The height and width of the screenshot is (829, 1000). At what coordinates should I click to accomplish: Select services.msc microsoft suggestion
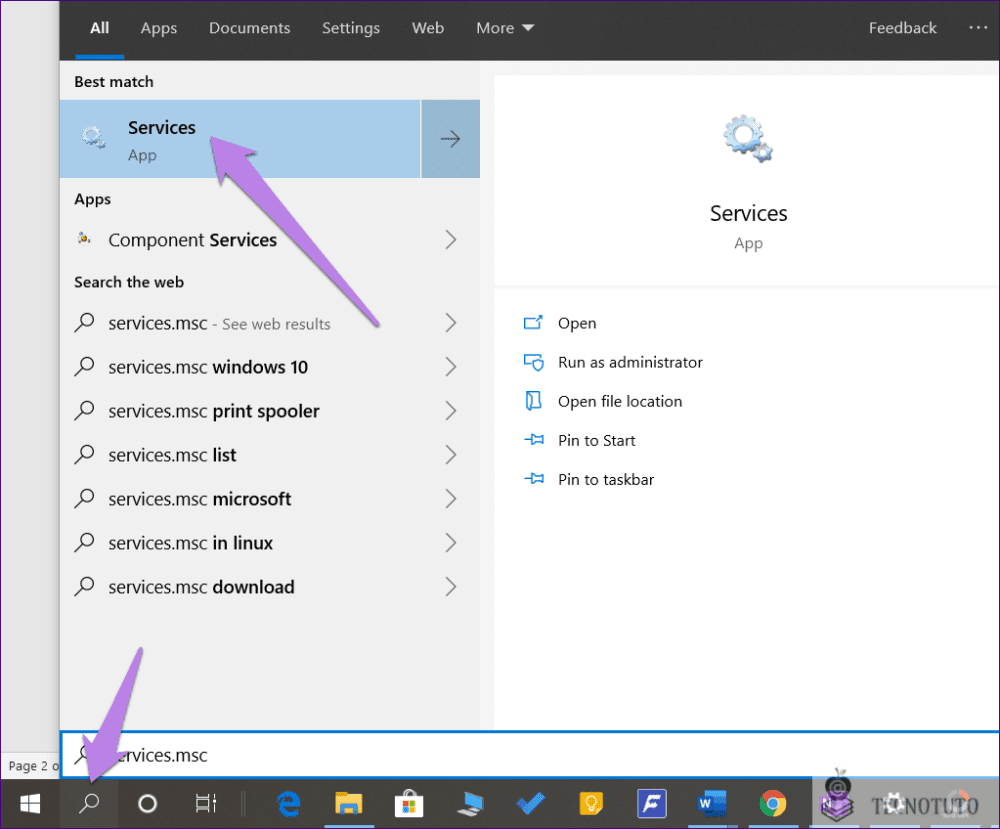(270, 499)
